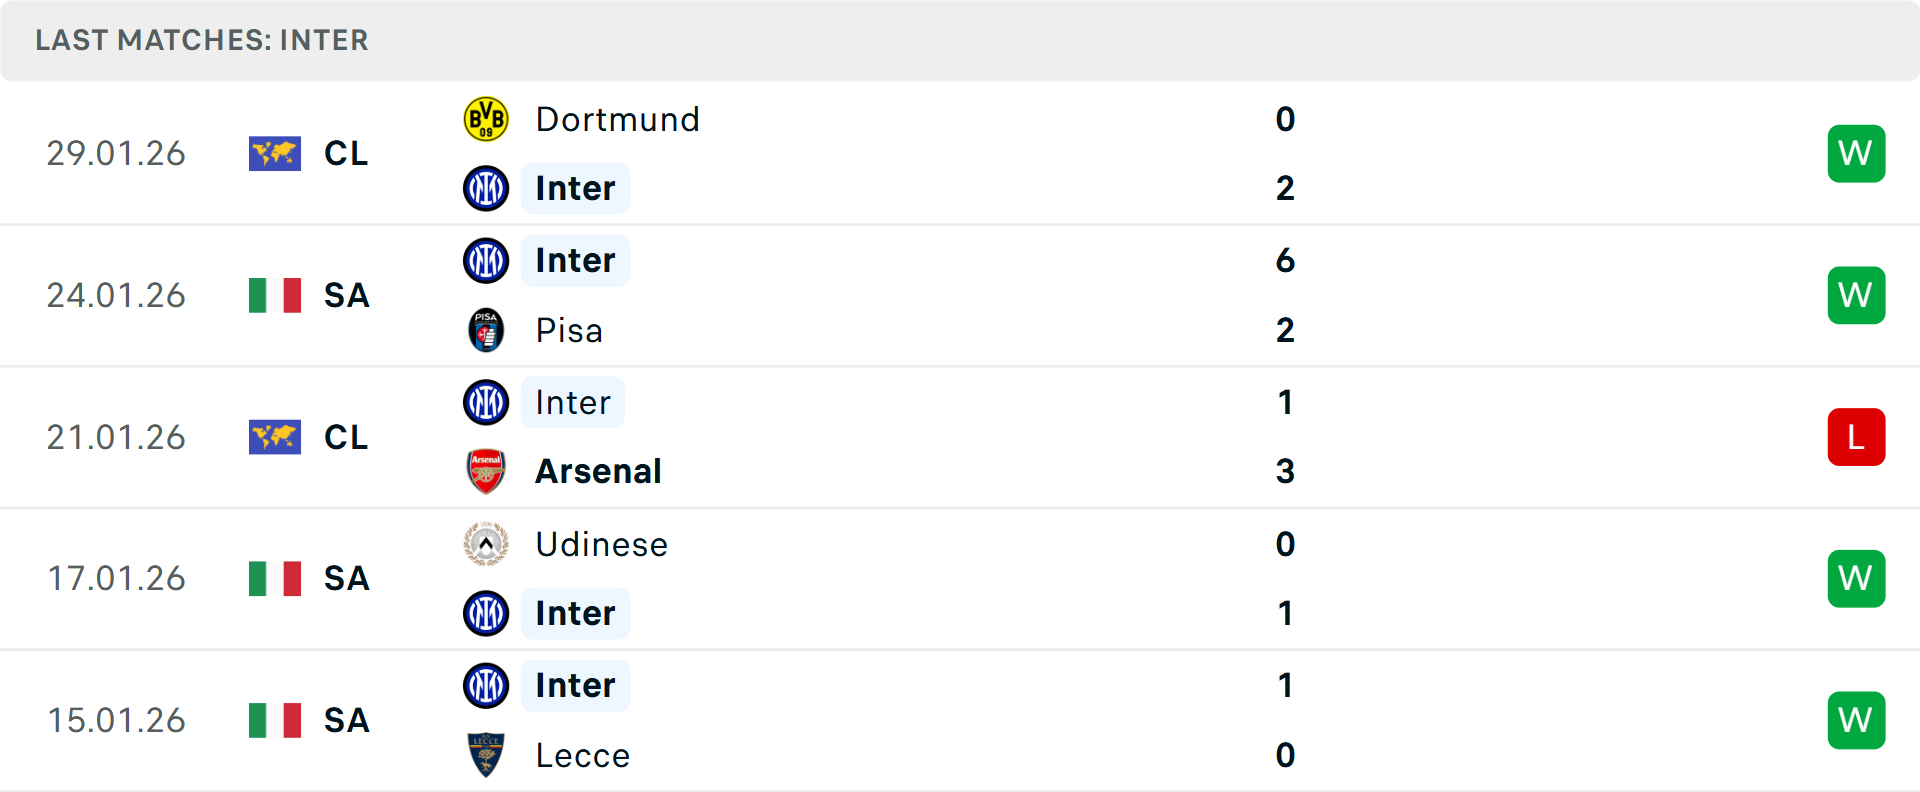The image size is (1920, 792).
Task: Open the Dortmund team link
Action: pyautogui.click(x=617, y=119)
